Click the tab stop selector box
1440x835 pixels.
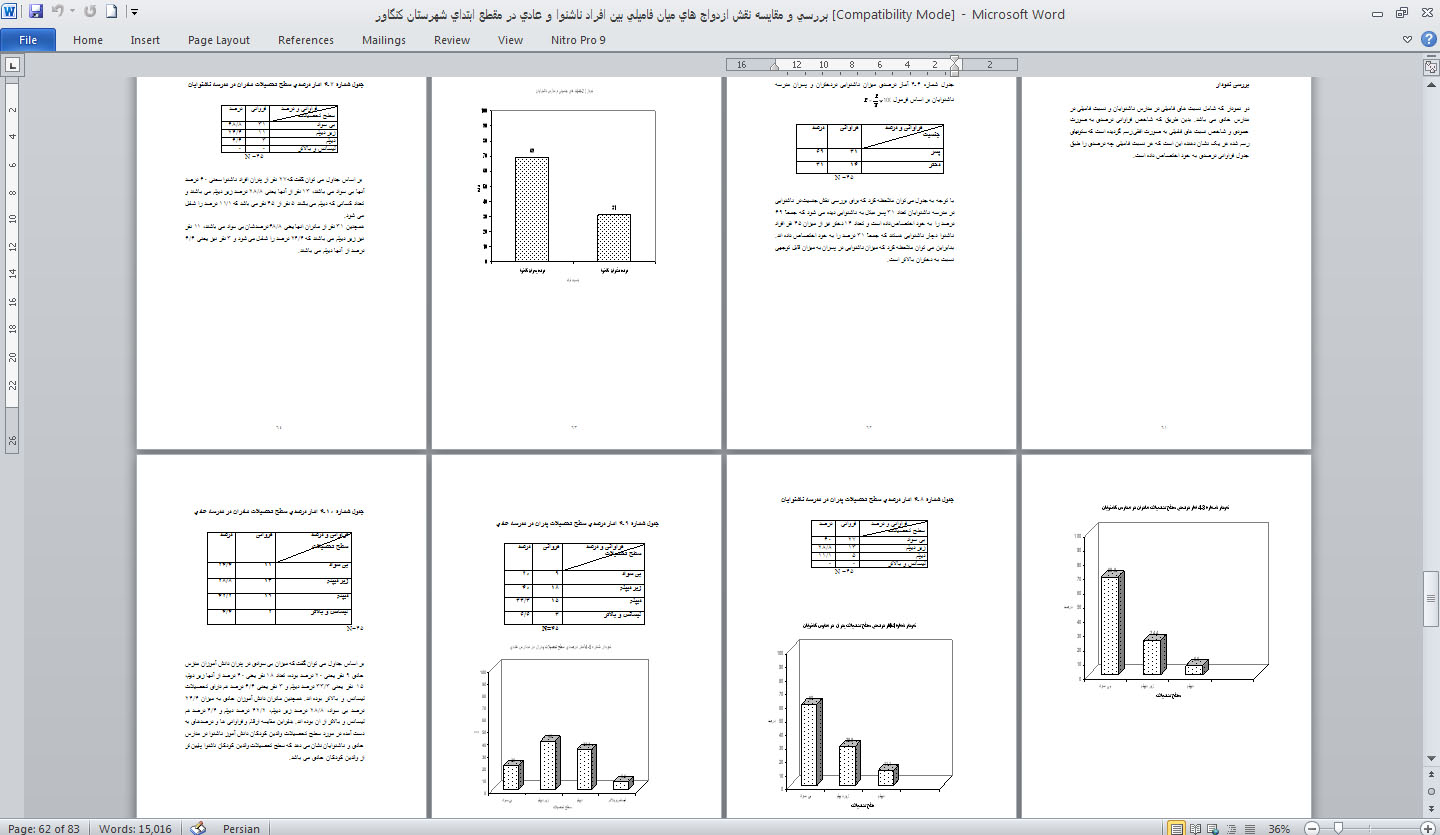click(13, 66)
